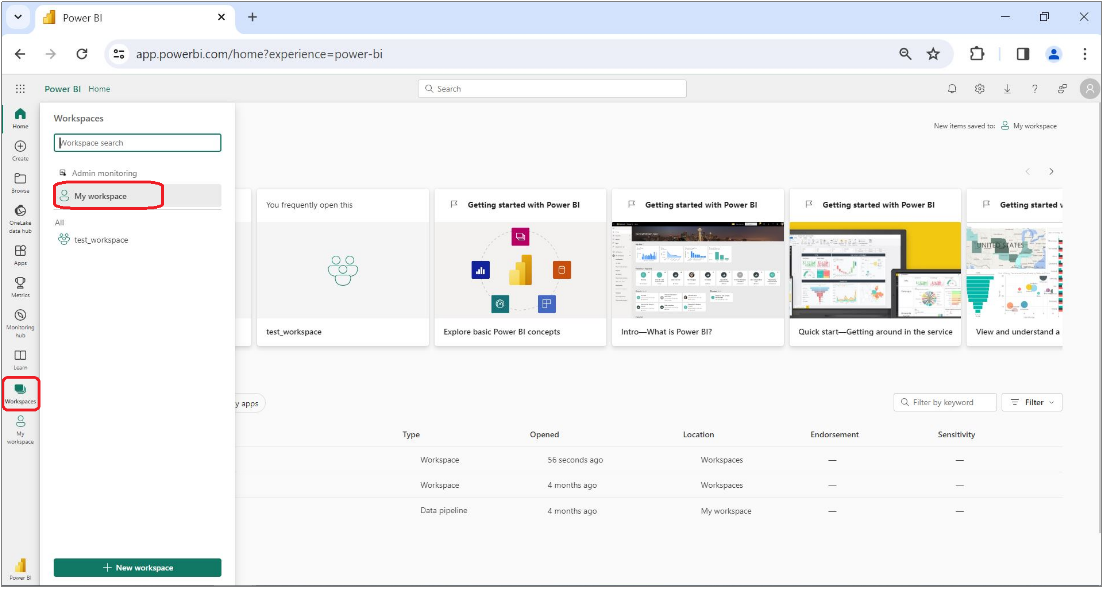This screenshot has width=1105, height=590.
Task: Click the Sensitivity column header
Action: (x=956, y=434)
